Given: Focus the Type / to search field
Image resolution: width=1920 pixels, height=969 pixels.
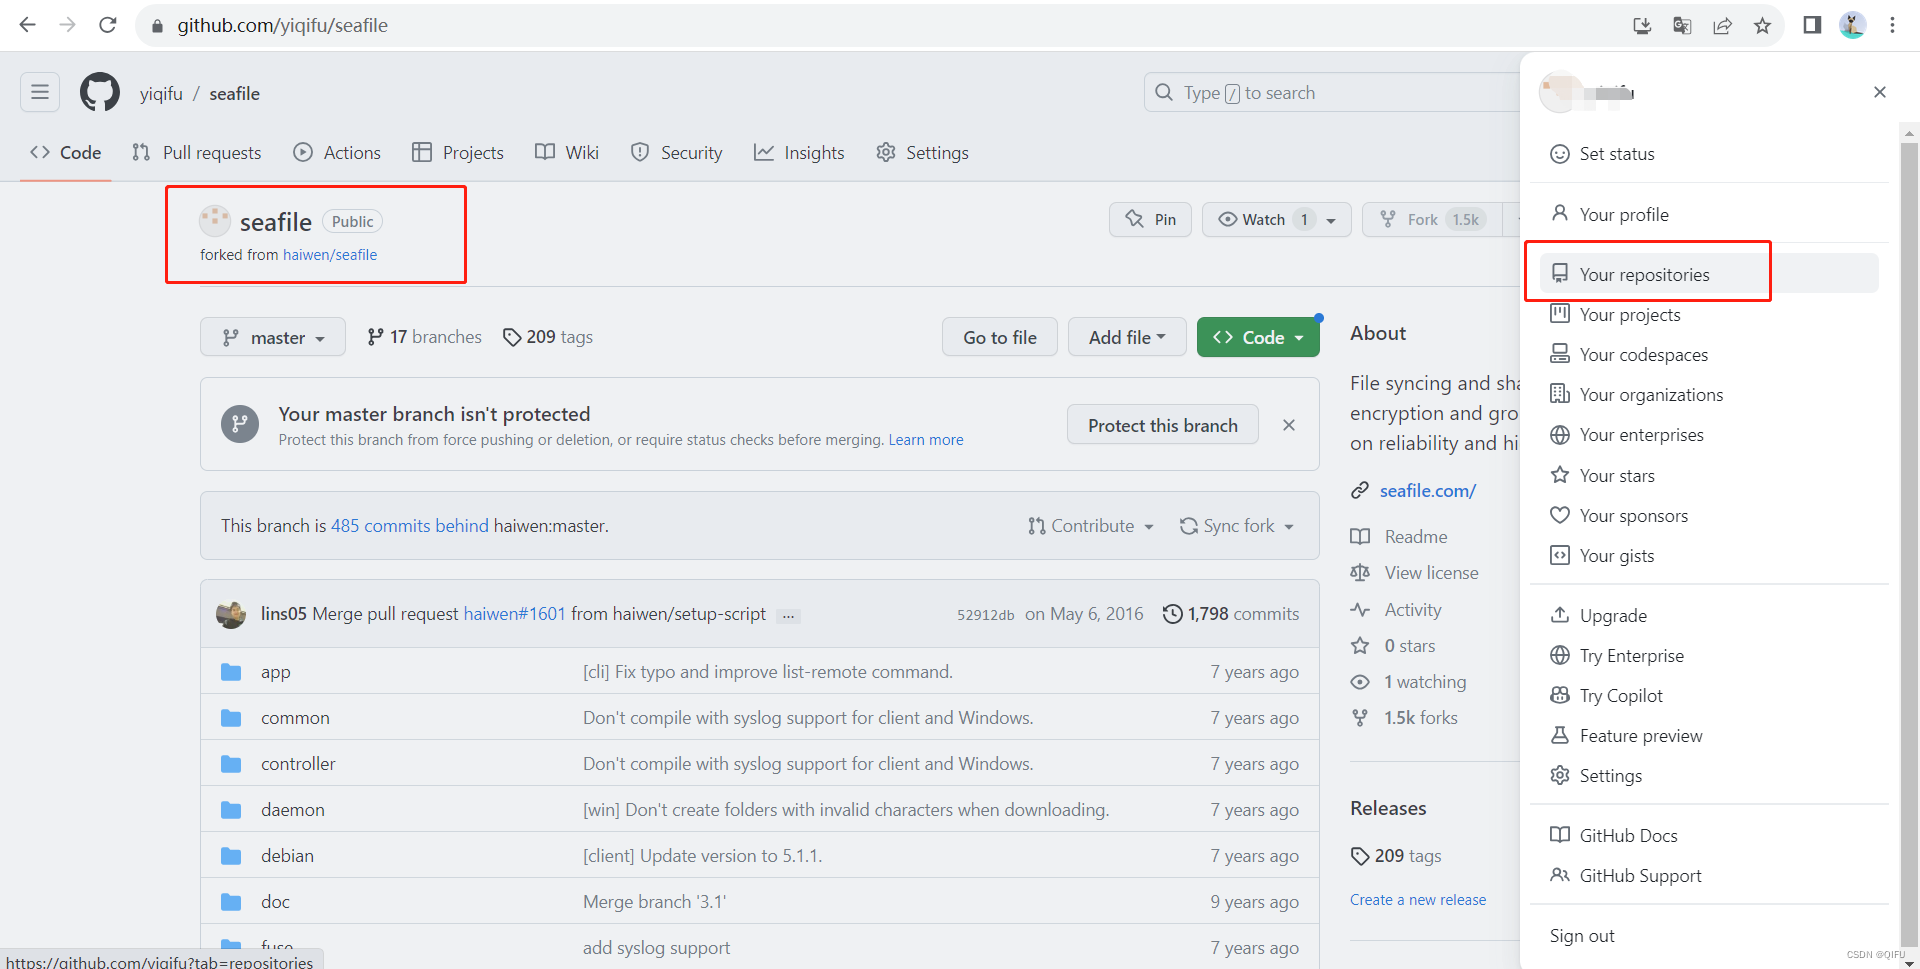Looking at the screenshot, I should click(x=1300, y=92).
